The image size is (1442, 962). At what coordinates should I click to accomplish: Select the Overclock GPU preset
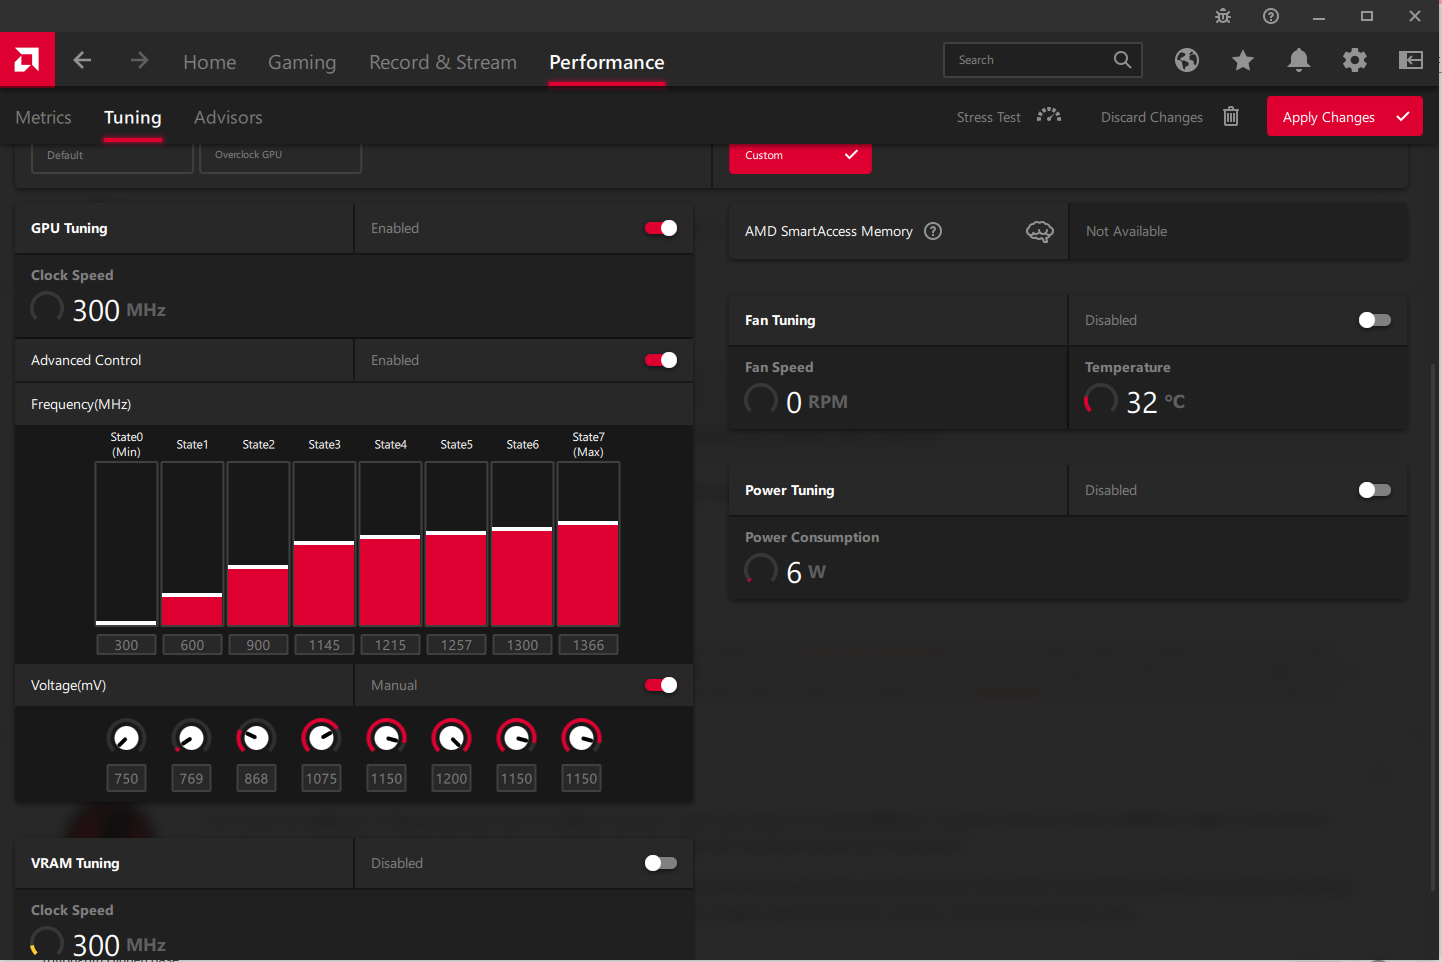coord(280,158)
